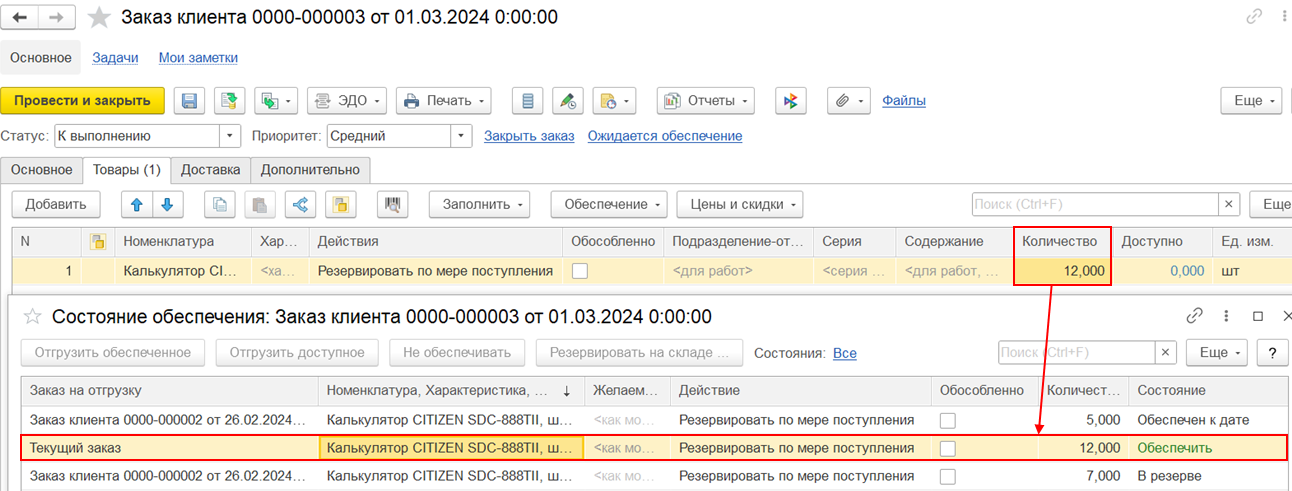
Task: Toggle Обособленно checkbox for Текущий заказ row
Action: point(948,448)
